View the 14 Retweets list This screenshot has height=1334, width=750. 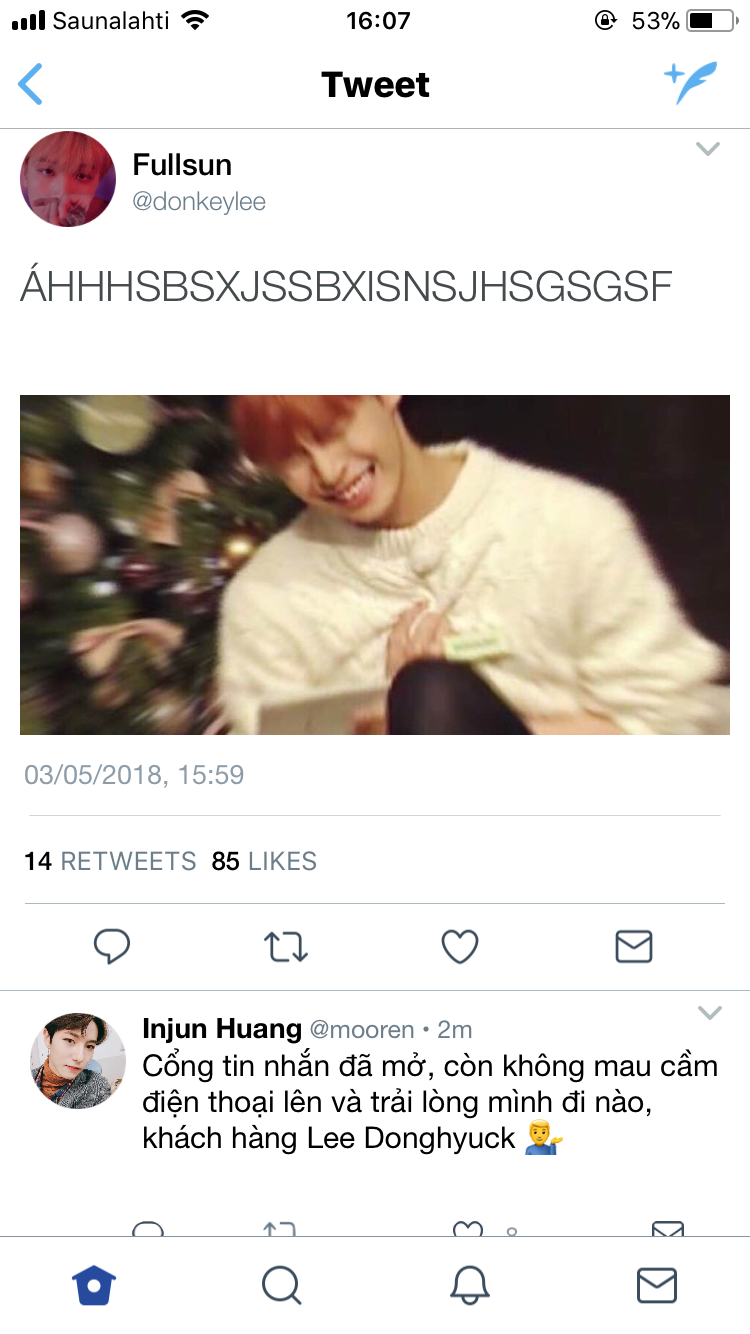110,861
